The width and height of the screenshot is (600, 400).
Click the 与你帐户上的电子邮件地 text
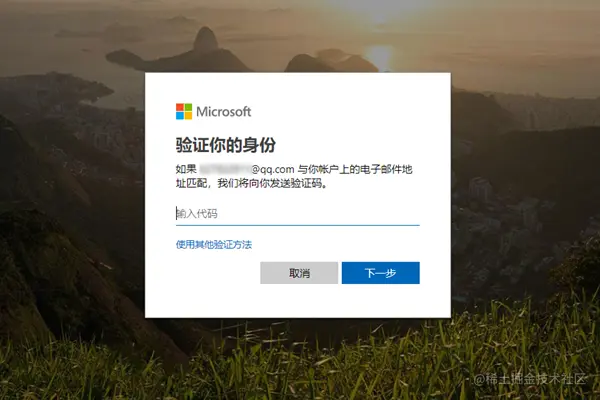355,169
